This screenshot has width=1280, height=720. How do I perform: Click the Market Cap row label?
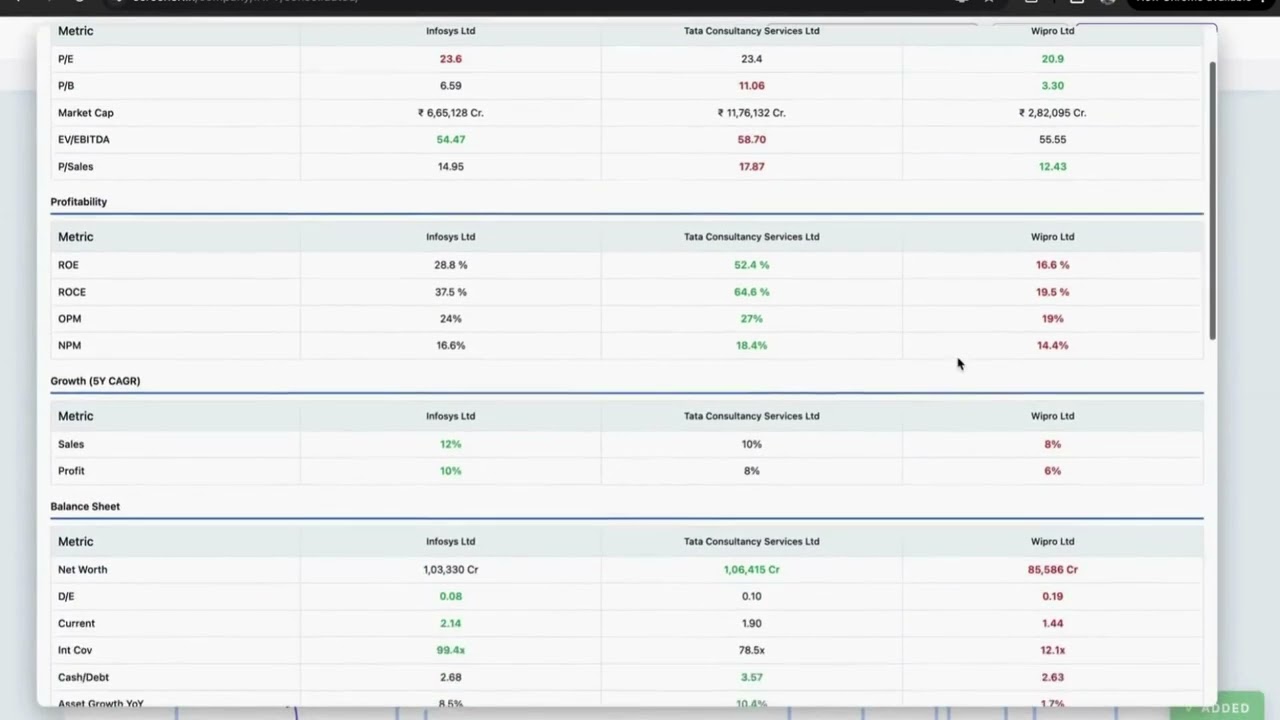pyautogui.click(x=86, y=113)
